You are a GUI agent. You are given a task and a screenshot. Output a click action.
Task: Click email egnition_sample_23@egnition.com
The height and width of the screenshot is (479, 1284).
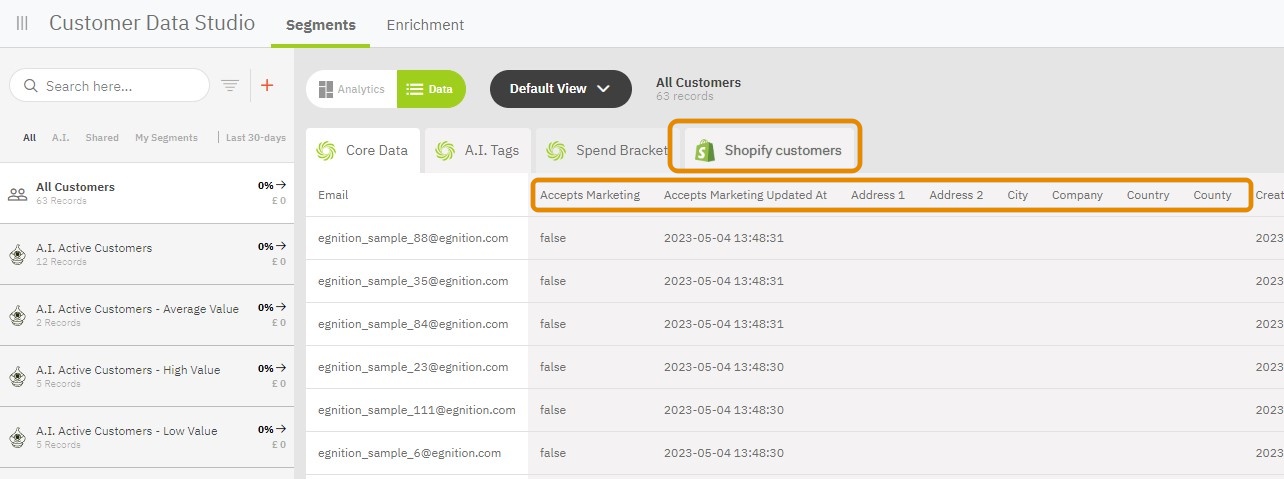[x=413, y=367]
